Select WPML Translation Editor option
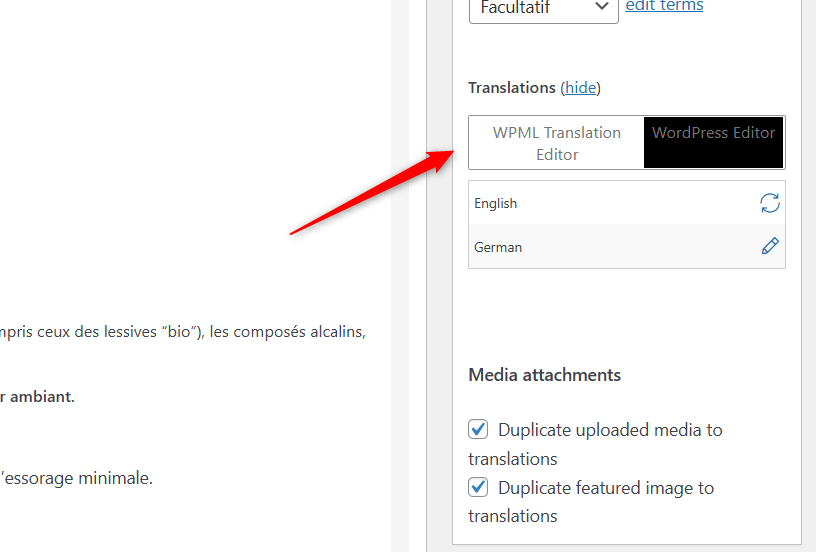Viewport: 816px width, 552px height. tap(556, 143)
